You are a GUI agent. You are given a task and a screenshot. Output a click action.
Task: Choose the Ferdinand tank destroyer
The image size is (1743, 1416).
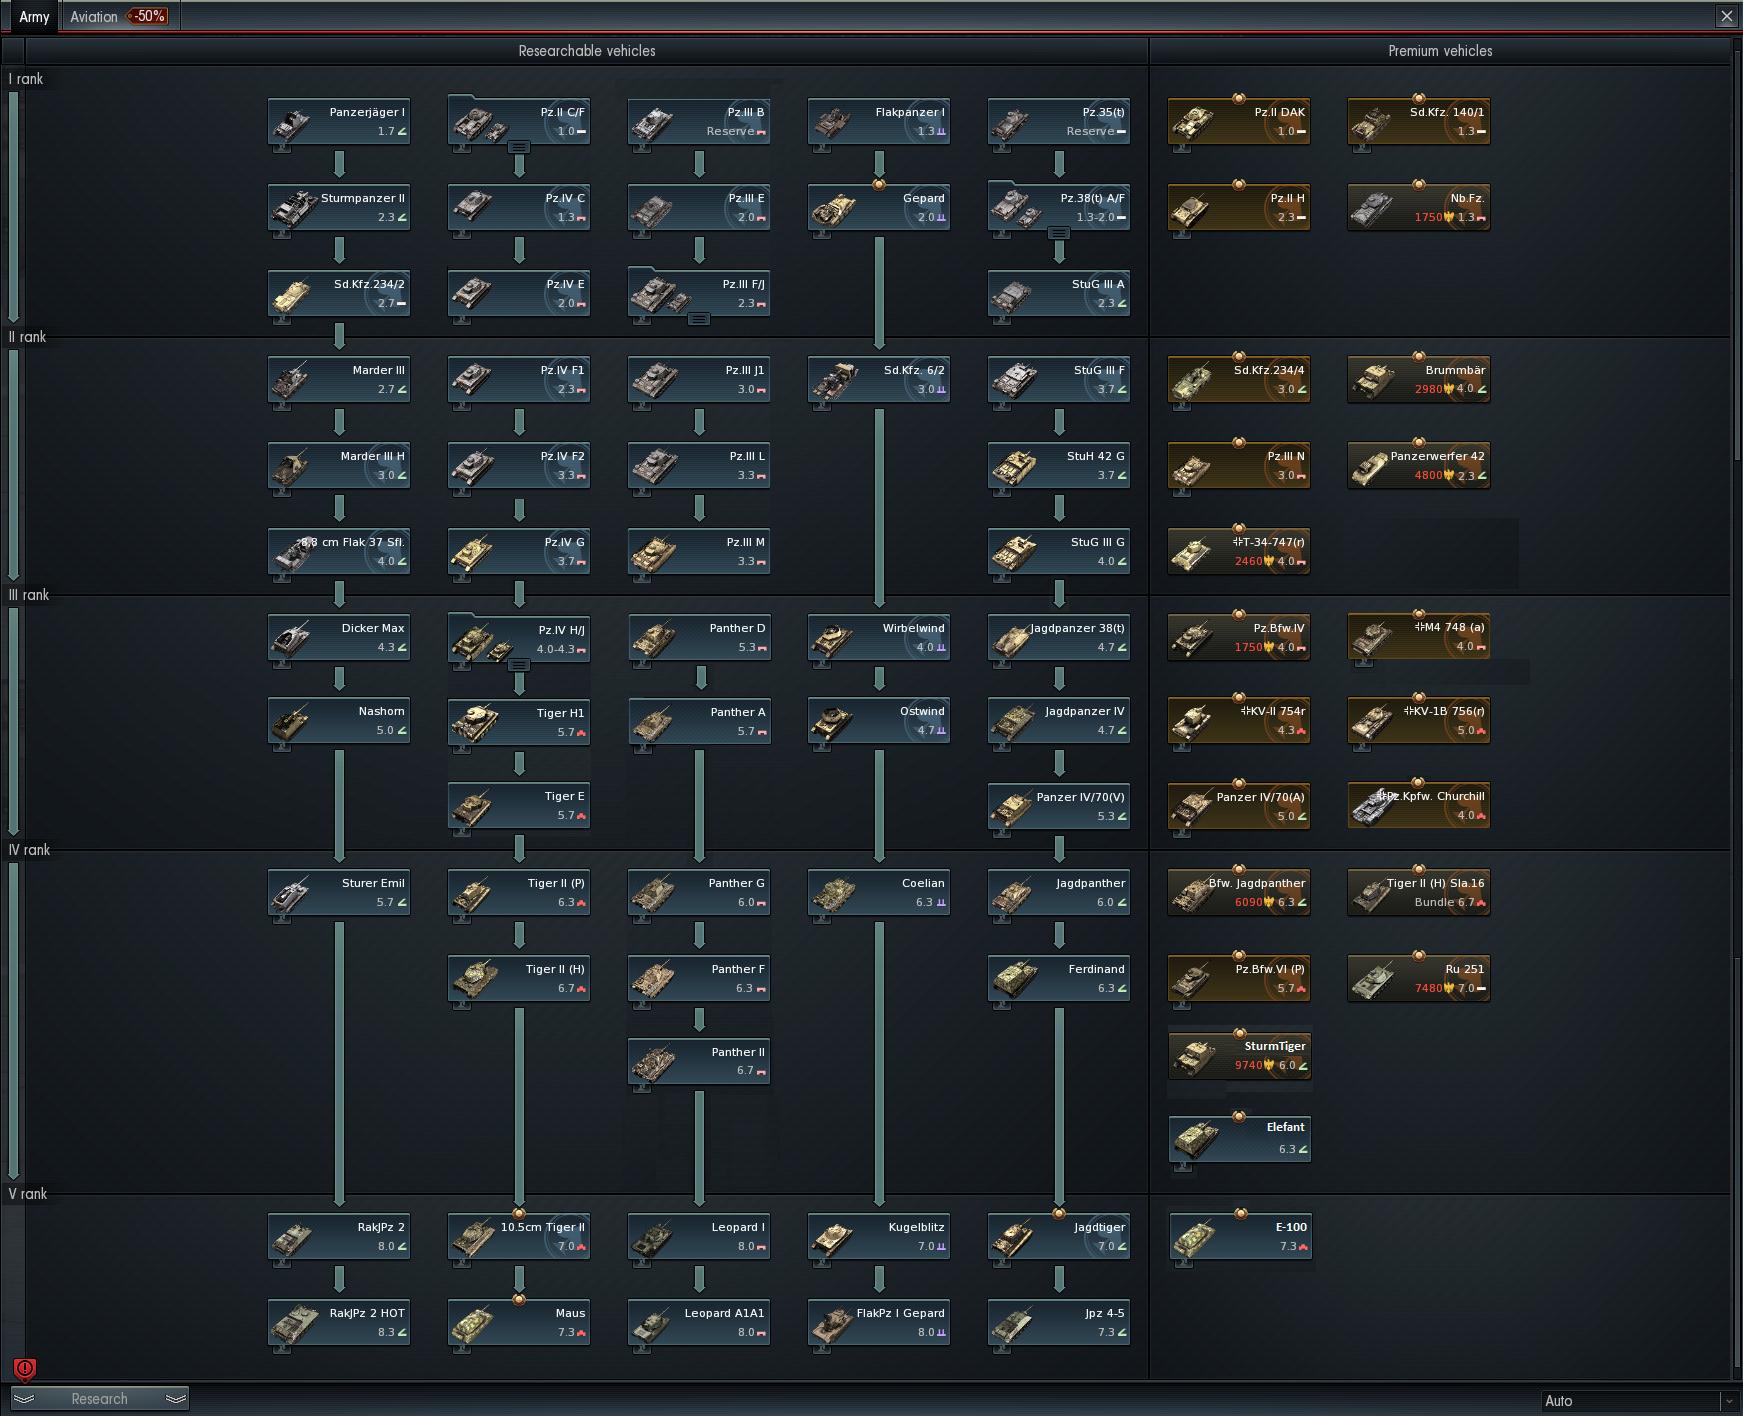[1059, 978]
